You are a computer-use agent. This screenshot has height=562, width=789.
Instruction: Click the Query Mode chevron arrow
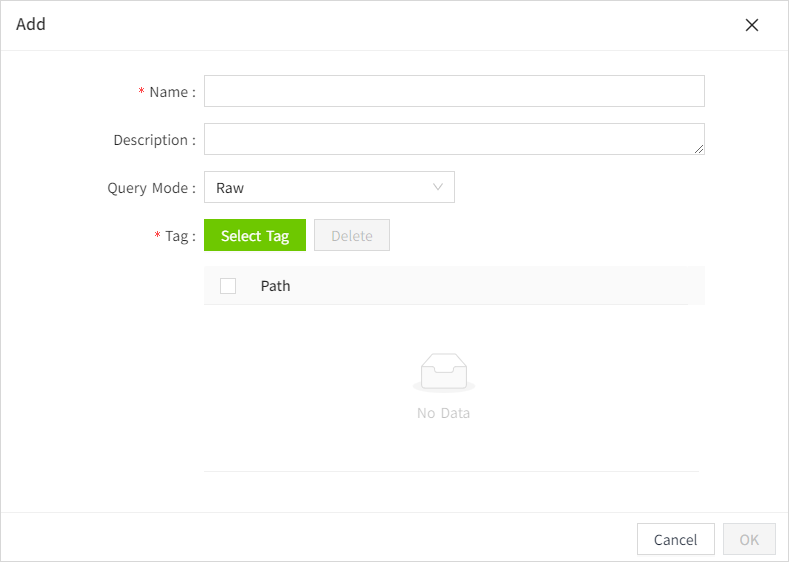[x=438, y=187]
